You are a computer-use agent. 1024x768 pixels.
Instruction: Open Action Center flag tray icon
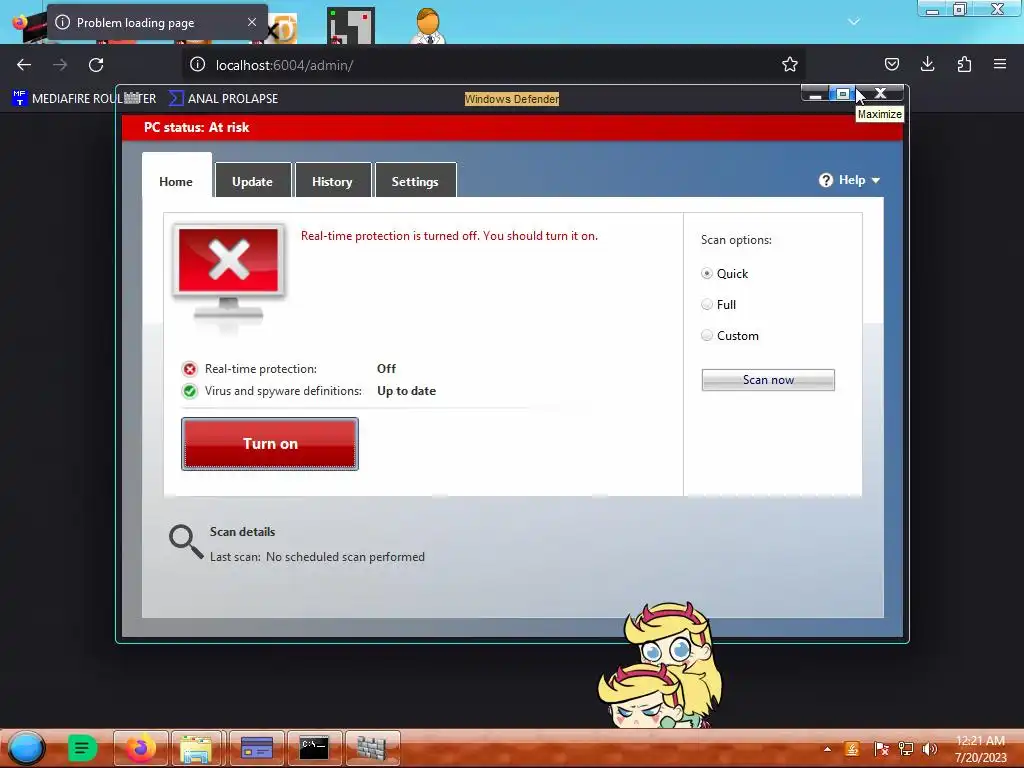coord(881,749)
